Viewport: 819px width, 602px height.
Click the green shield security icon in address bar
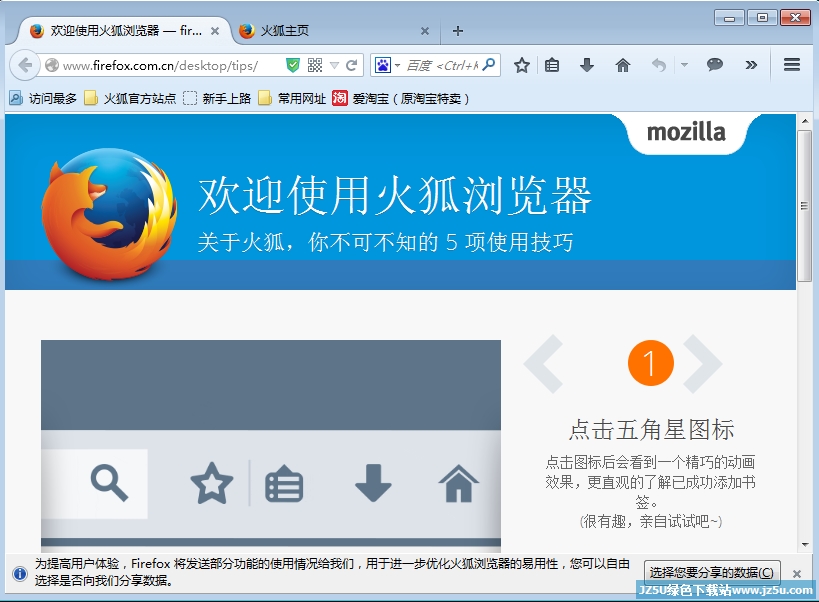click(x=292, y=65)
